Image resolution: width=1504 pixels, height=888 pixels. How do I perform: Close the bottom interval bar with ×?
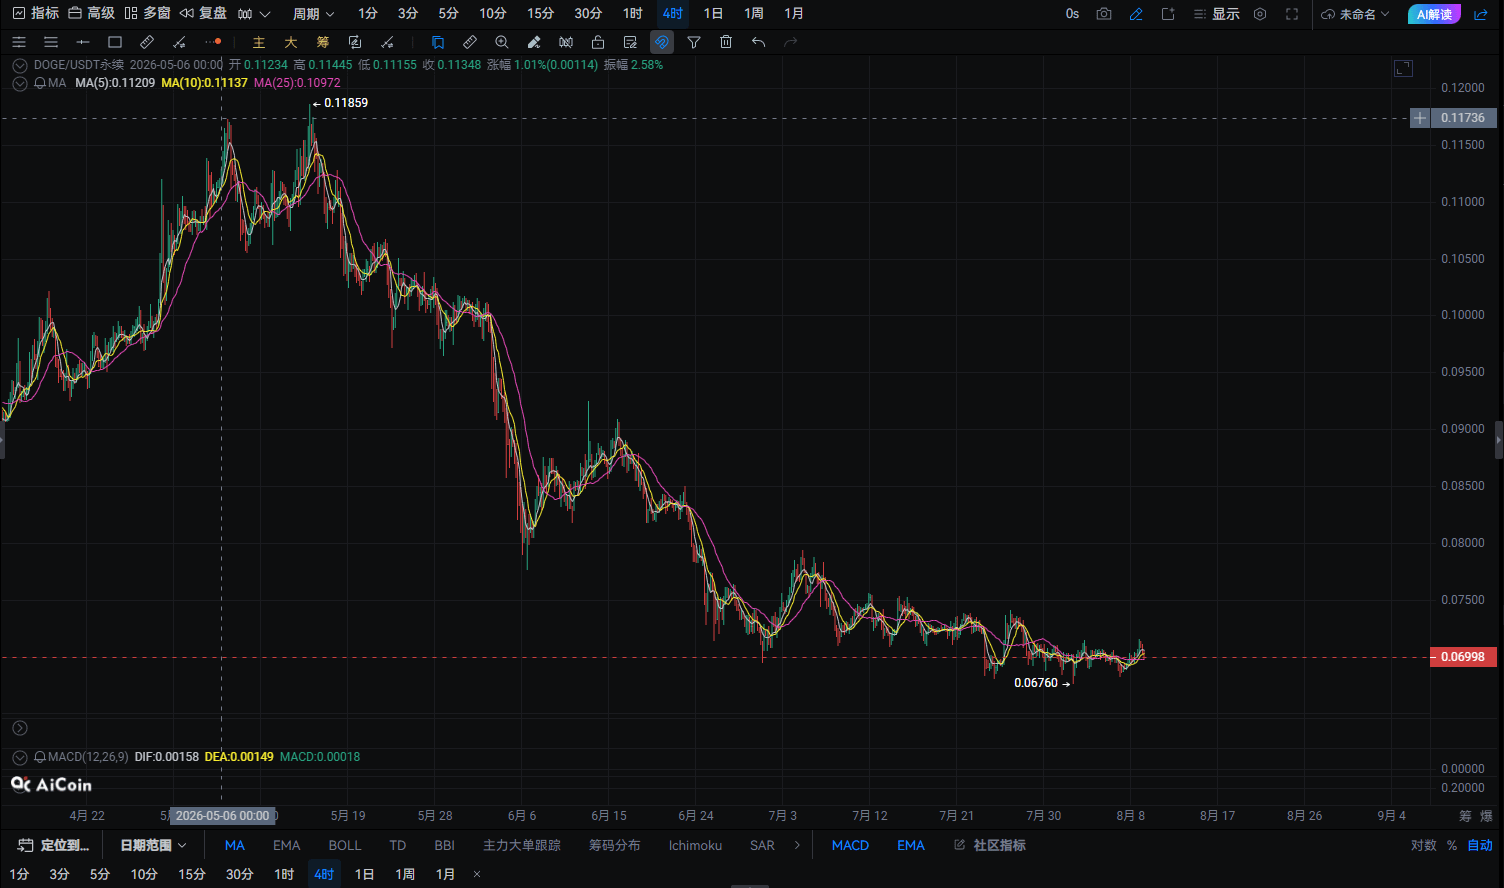(477, 875)
